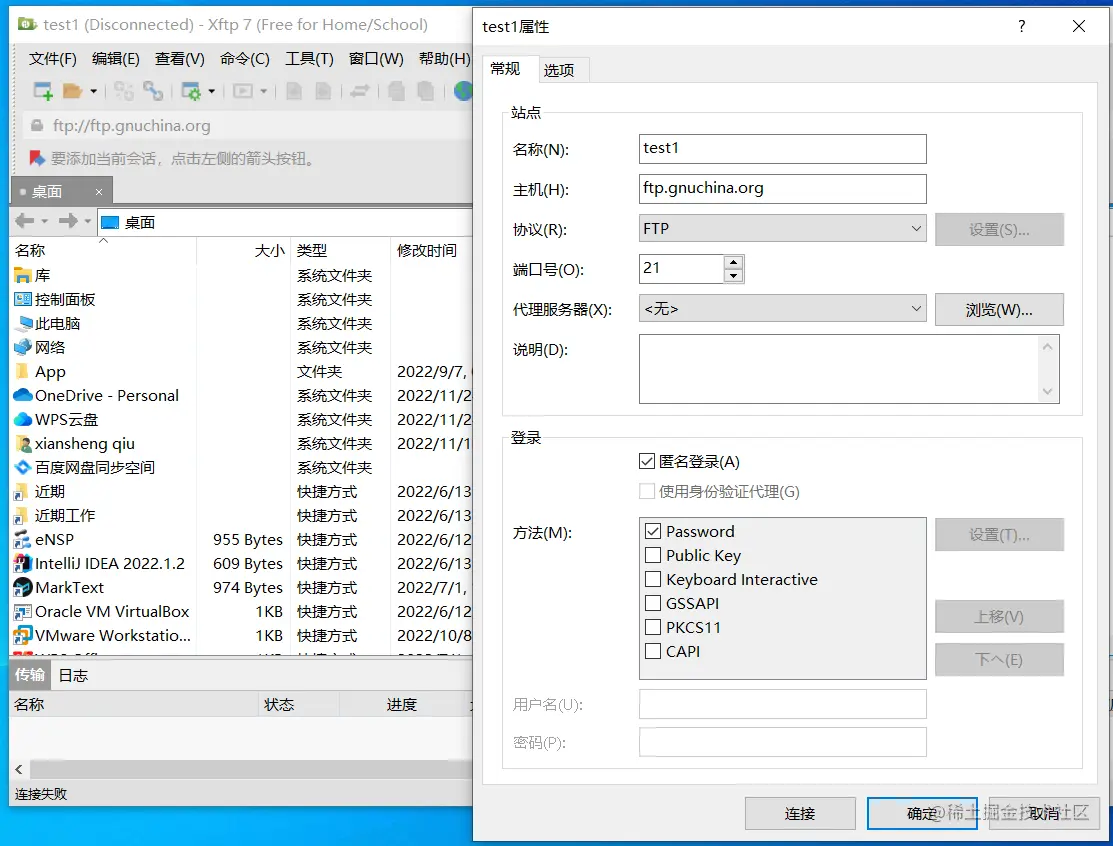This screenshot has width=1113, height=846.
Task: Click the 连接 button
Action: pos(799,813)
